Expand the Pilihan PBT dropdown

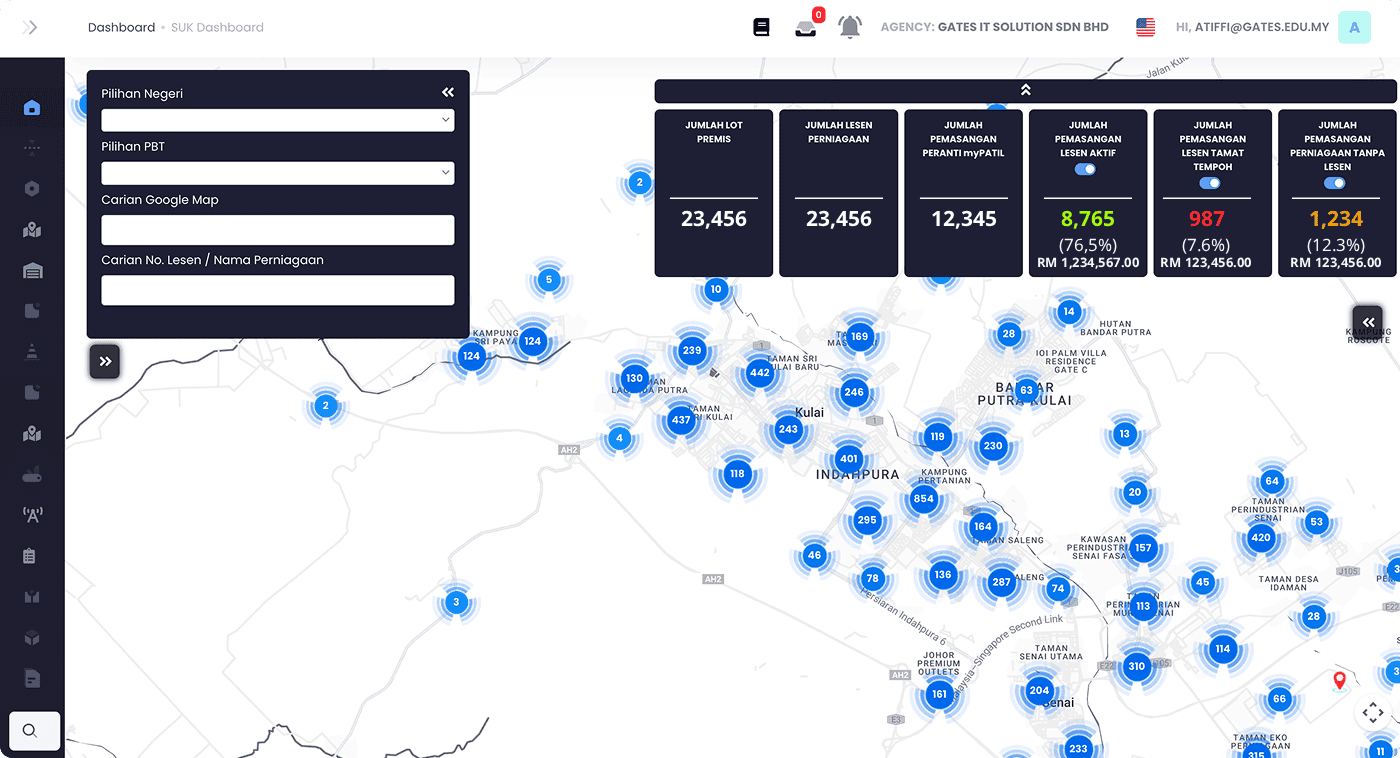click(277, 172)
